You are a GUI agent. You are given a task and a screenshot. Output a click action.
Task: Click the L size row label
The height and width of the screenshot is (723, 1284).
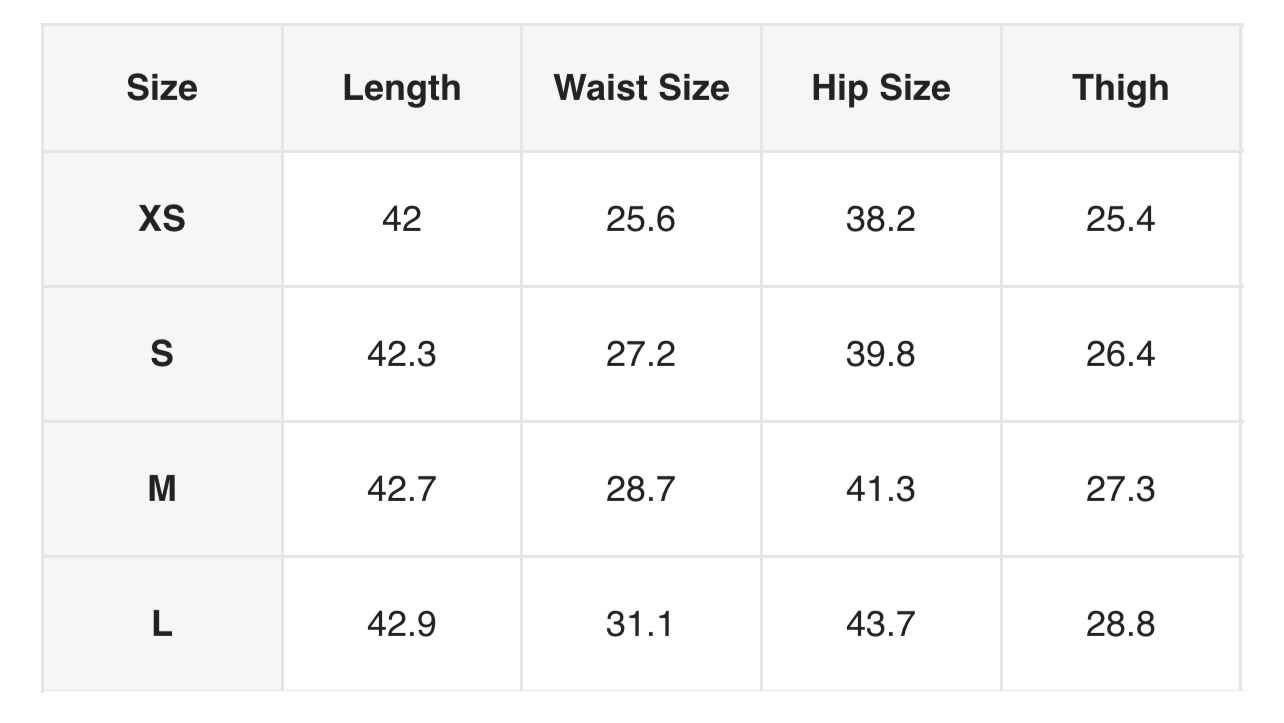[x=162, y=624]
